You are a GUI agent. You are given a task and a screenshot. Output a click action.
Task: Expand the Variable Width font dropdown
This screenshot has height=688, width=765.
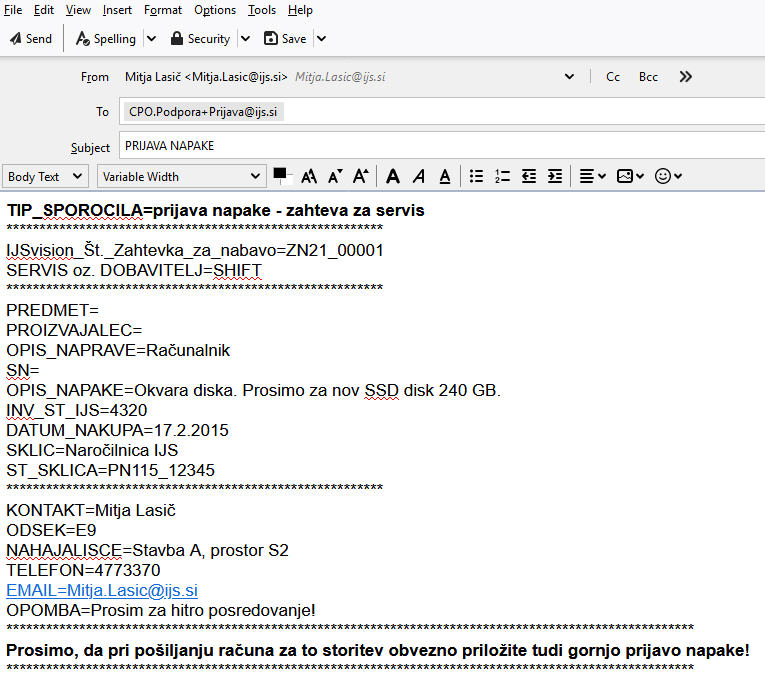click(x=181, y=176)
